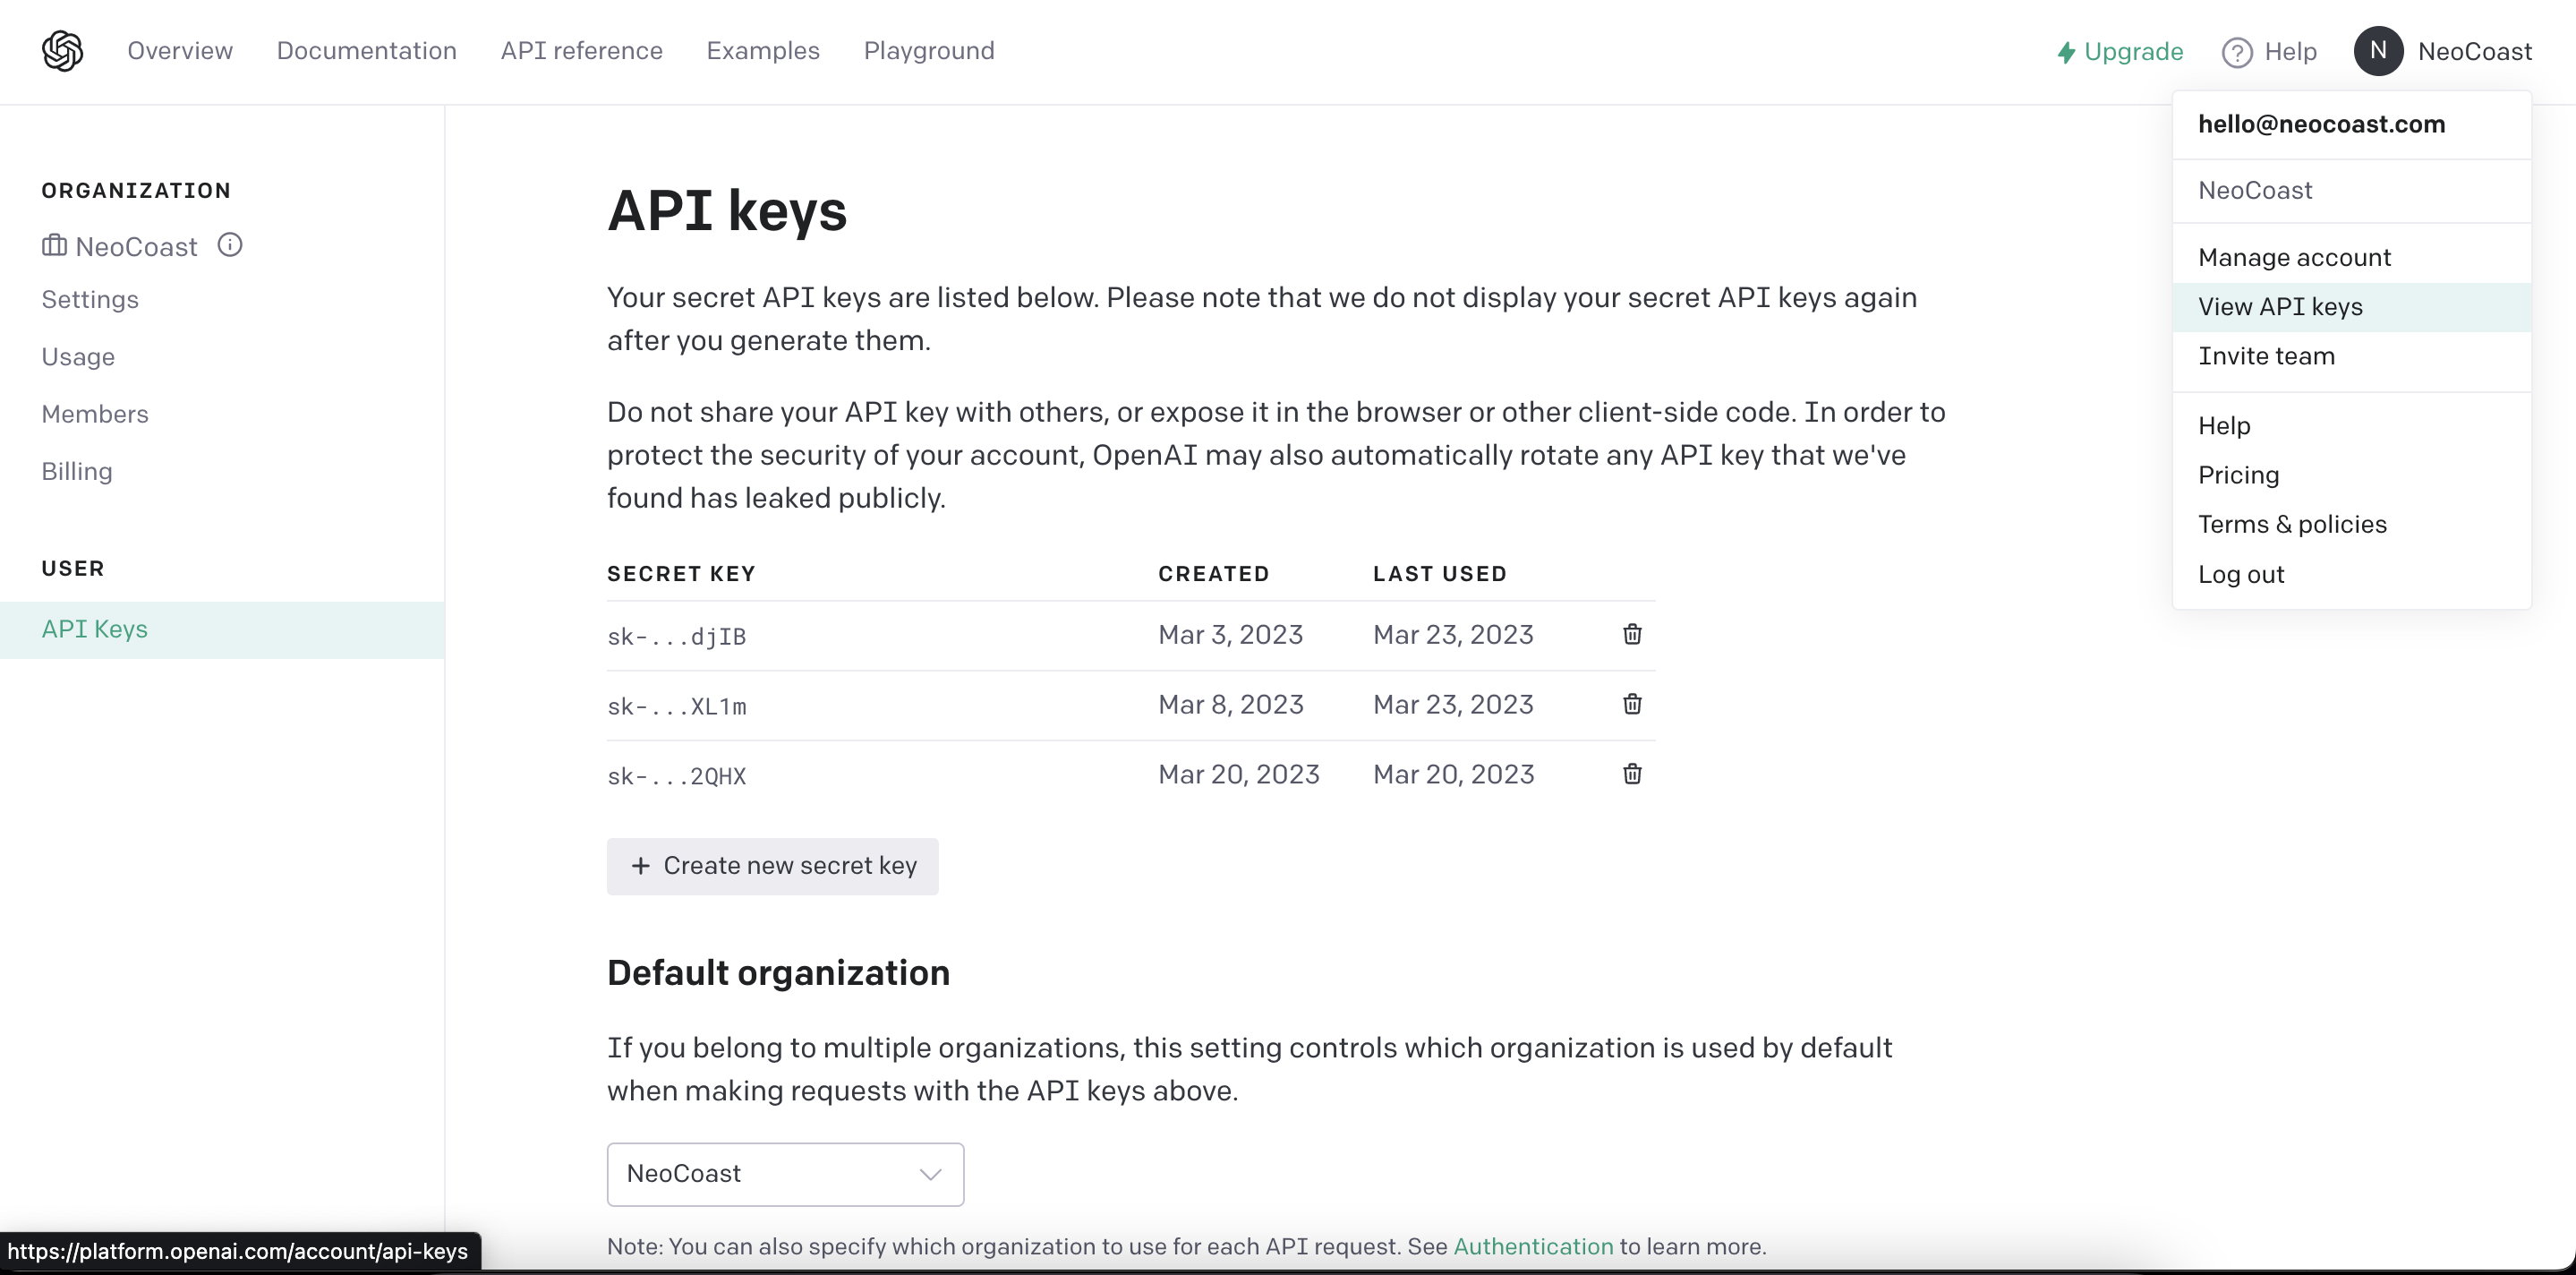Select Invite team in user menu
Image resolution: width=2576 pixels, height=1275 pixels.
point(2352,356)
